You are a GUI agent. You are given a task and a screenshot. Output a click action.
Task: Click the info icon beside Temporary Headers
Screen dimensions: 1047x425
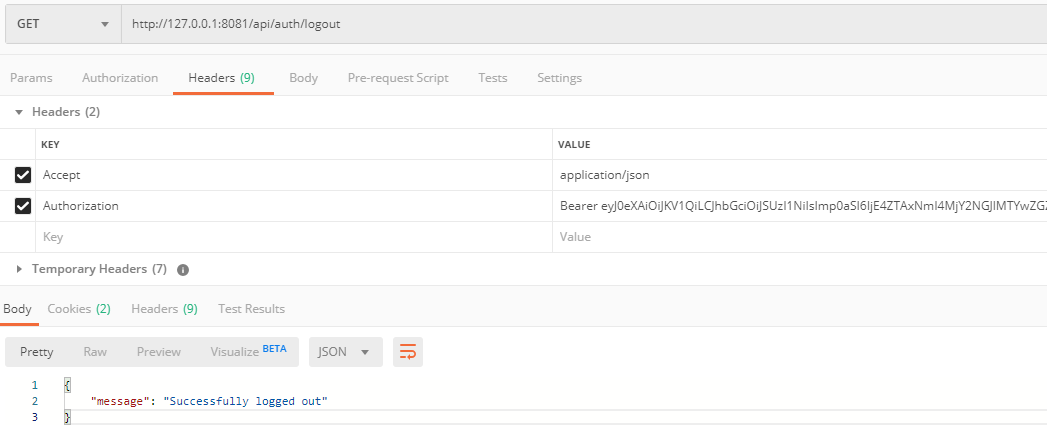pyautogui.click(x=183, y=270)
